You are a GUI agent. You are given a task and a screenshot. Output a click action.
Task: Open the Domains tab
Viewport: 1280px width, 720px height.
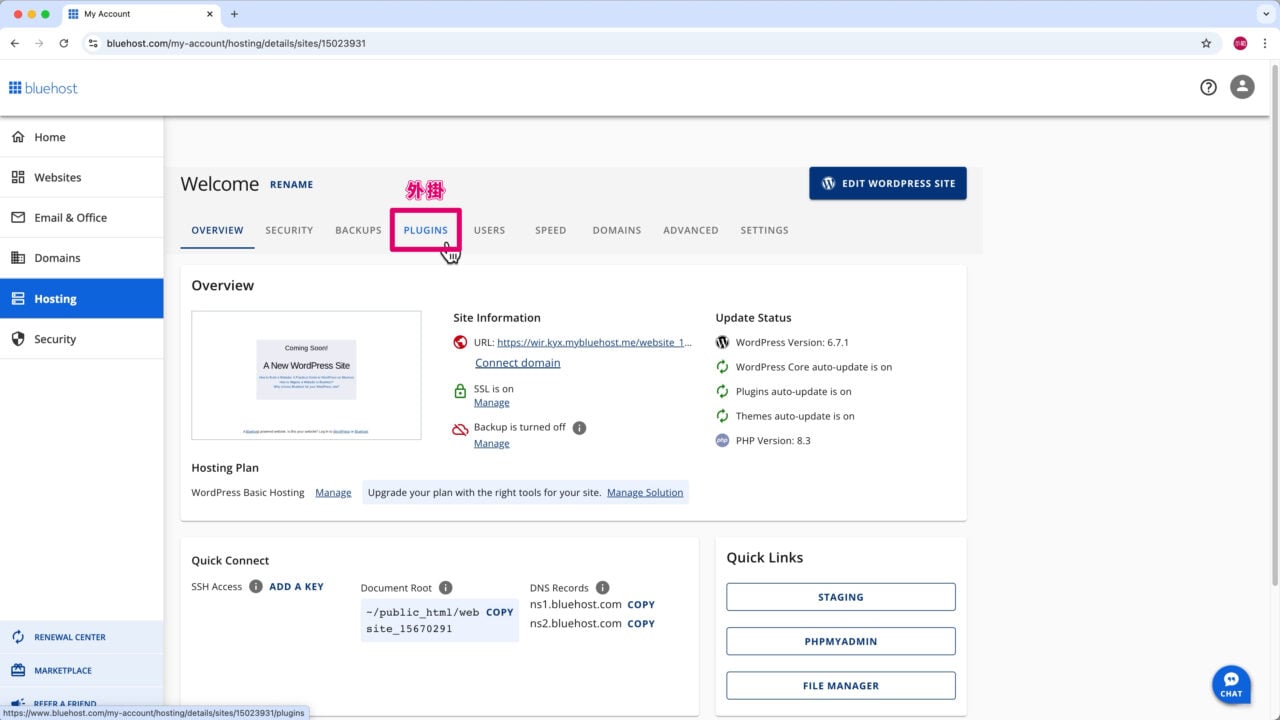point(616,230)
